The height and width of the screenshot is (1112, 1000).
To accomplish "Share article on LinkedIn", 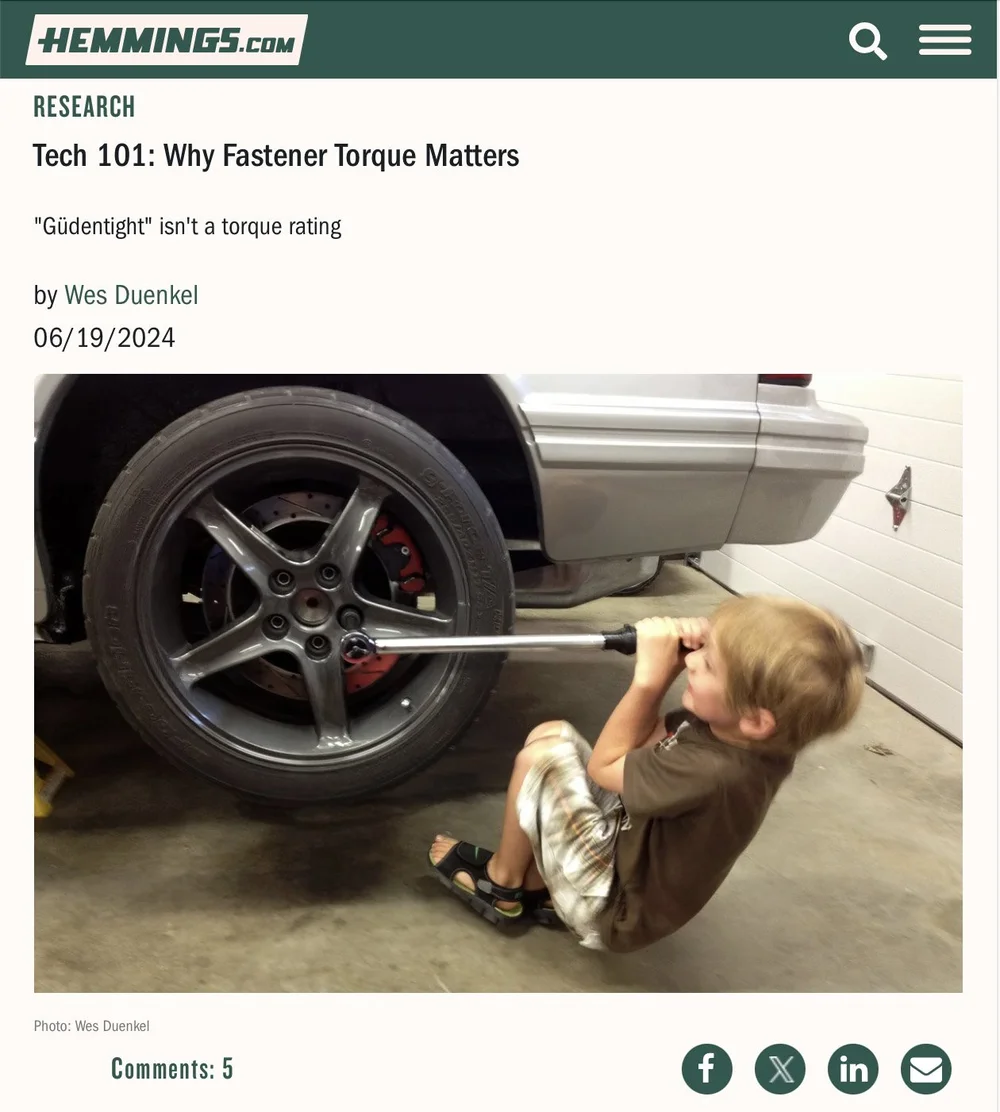I will 853,1069.
